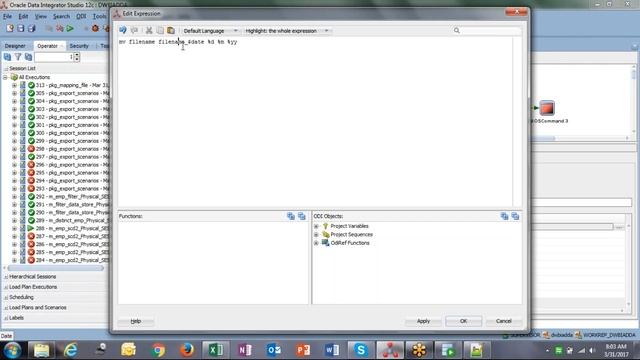Viewport: 640px width, 360px height.
Task: Click OK to confirm the expression
Action: pyautogui.click(x=463, y=321)
